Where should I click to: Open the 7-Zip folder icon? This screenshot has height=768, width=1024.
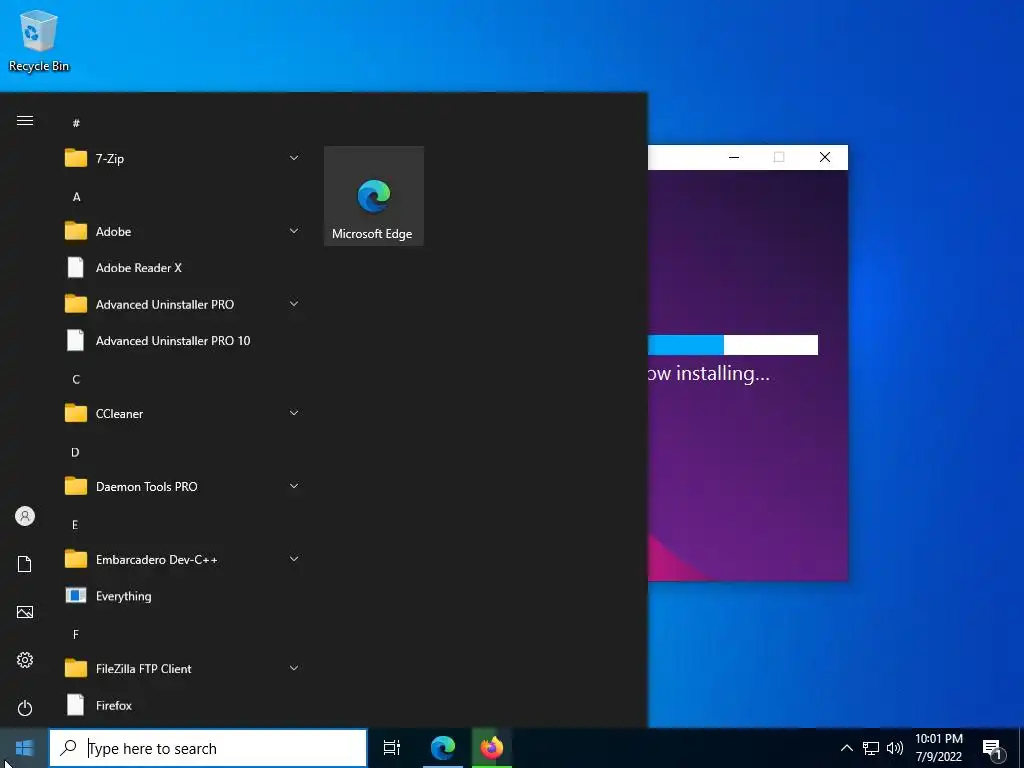coord(76,158)
